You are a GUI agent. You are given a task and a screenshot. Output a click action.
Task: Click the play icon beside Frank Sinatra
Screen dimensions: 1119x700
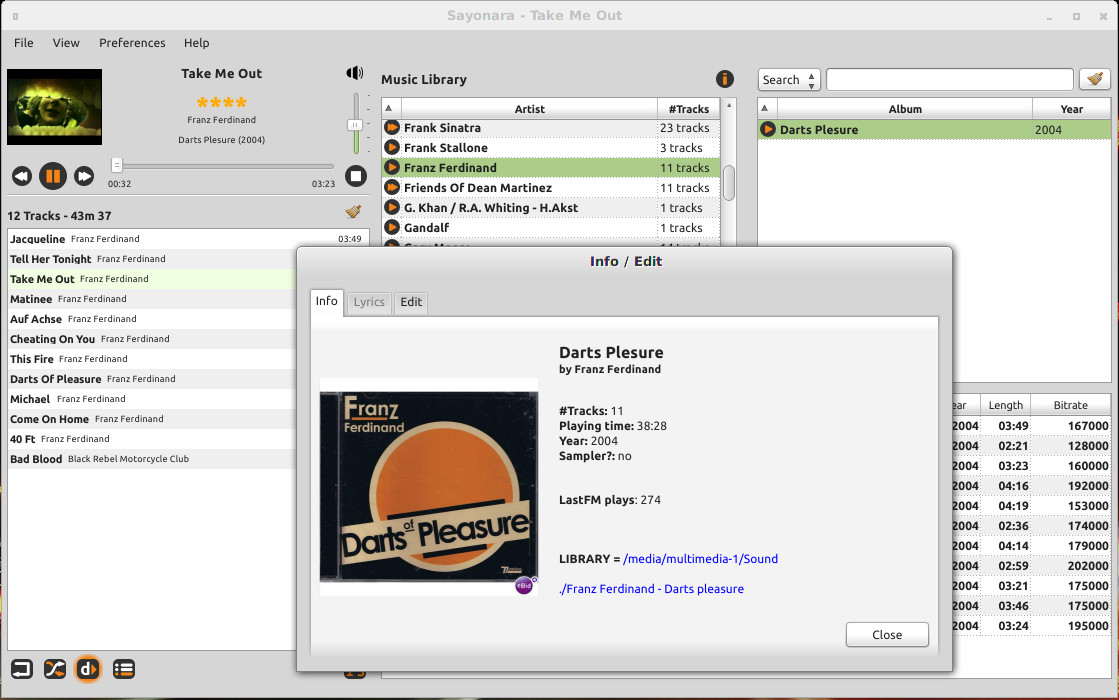pos(392,128)
